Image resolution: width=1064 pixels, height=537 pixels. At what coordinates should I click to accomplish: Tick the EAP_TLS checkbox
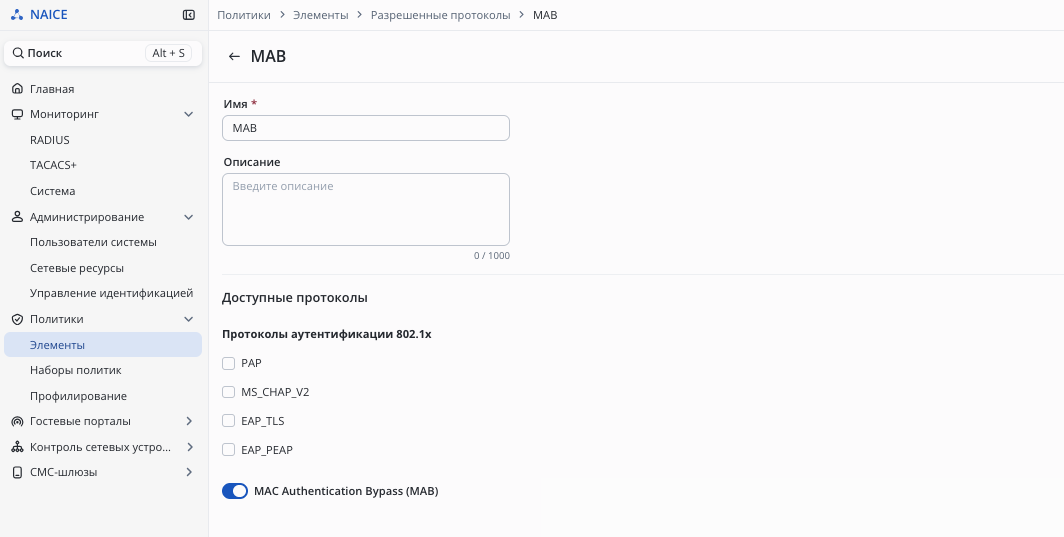coord(229,421)
